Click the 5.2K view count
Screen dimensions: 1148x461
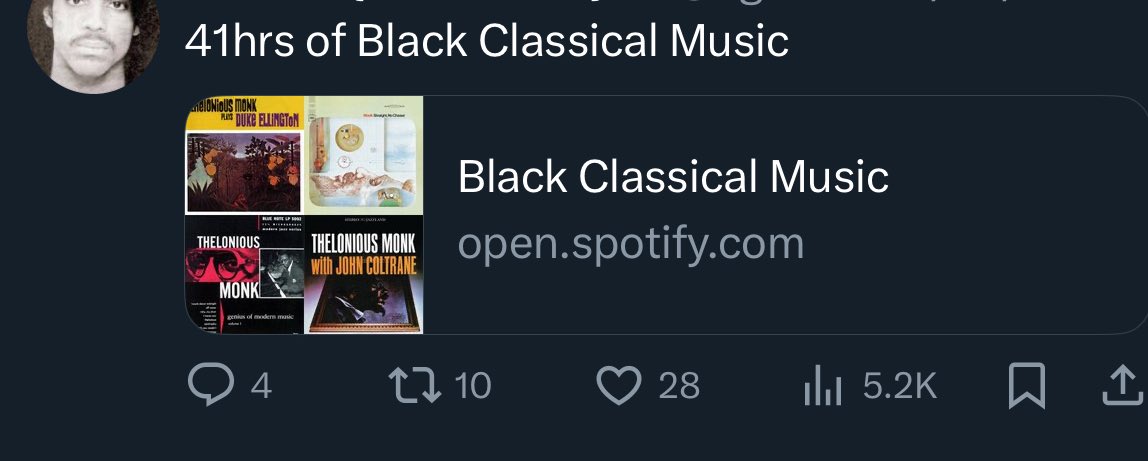coord(900,386)
